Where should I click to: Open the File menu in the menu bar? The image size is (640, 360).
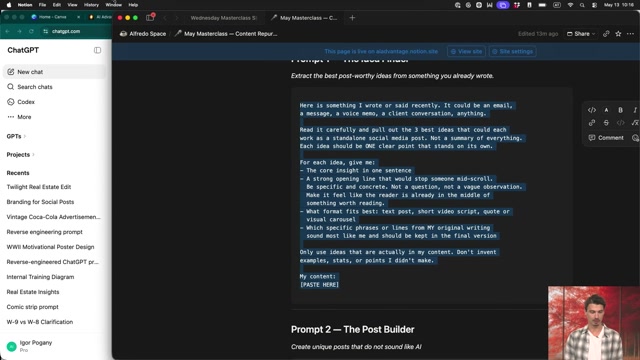tap(42, 5)
